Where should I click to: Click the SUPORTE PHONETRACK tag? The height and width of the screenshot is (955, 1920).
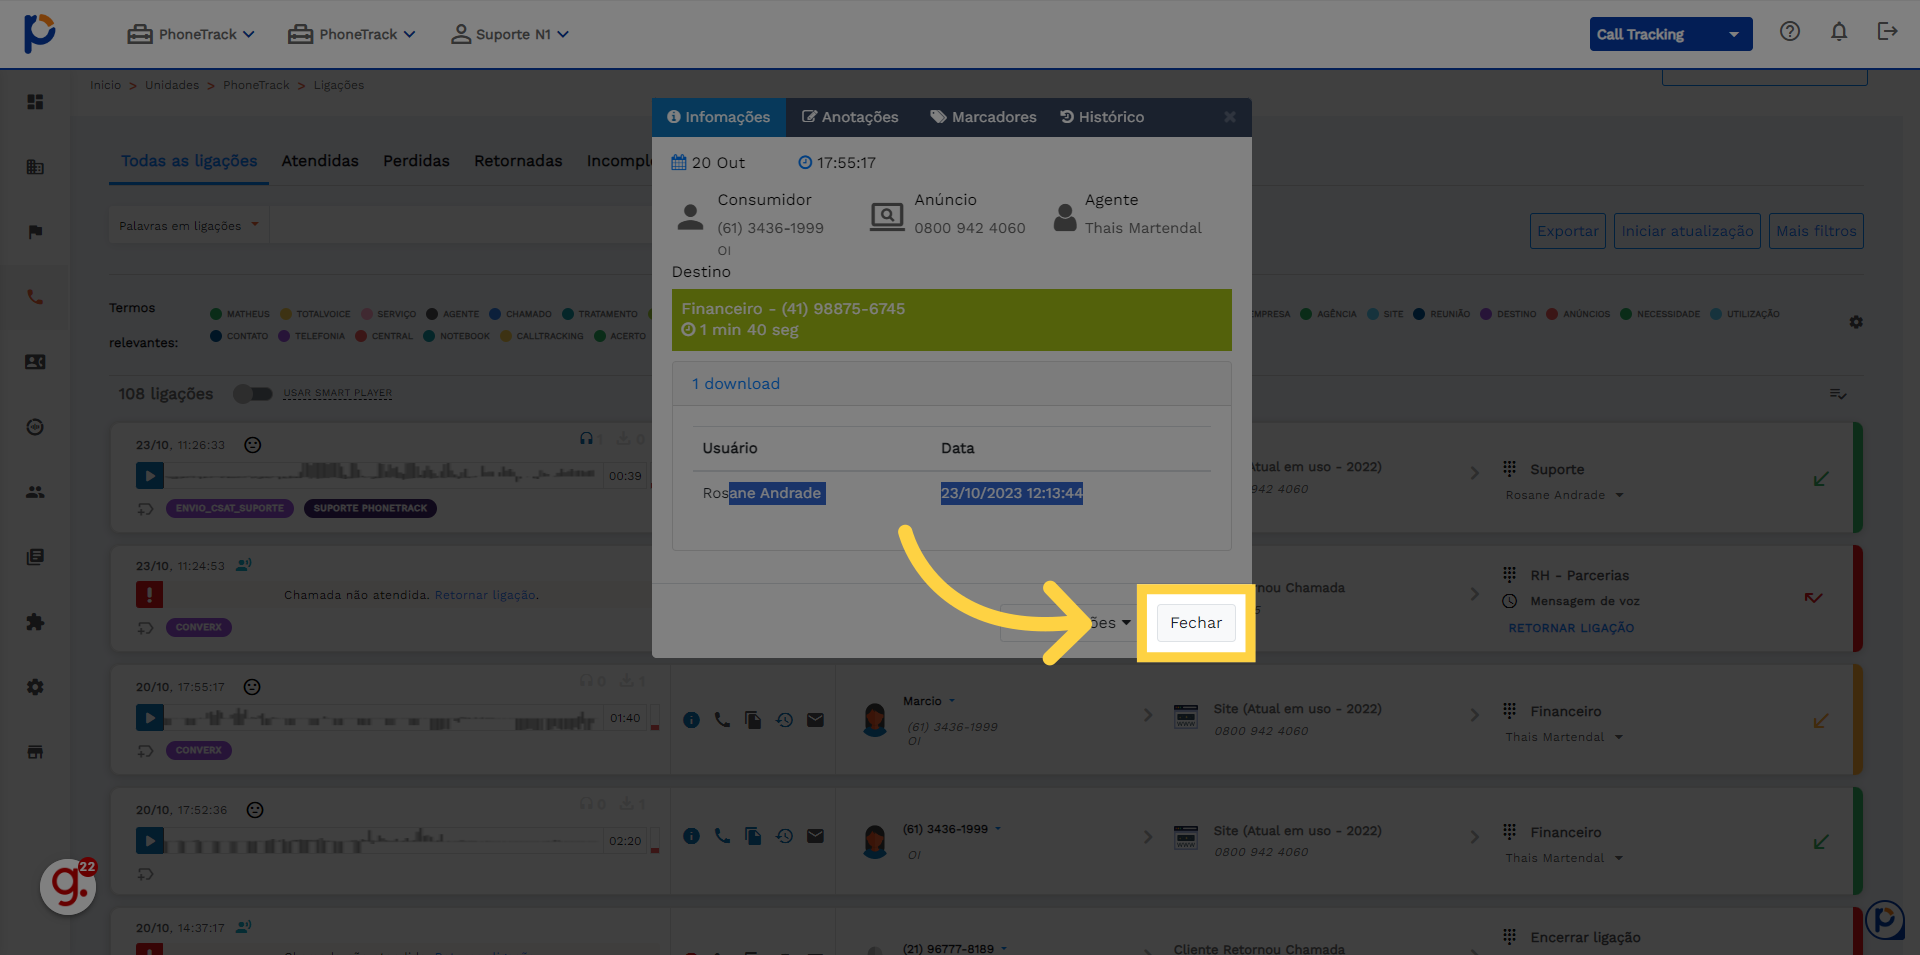tap(370, 508)
